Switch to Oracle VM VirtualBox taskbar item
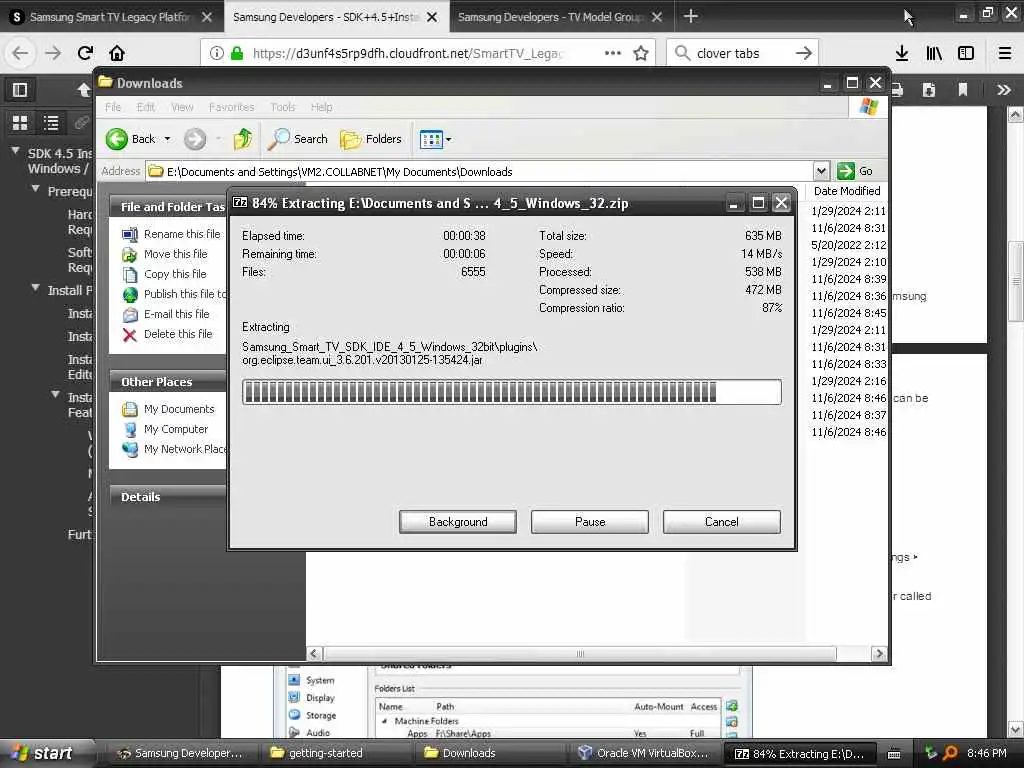This screenshot has width=1024, height=768. coord(643,753)
